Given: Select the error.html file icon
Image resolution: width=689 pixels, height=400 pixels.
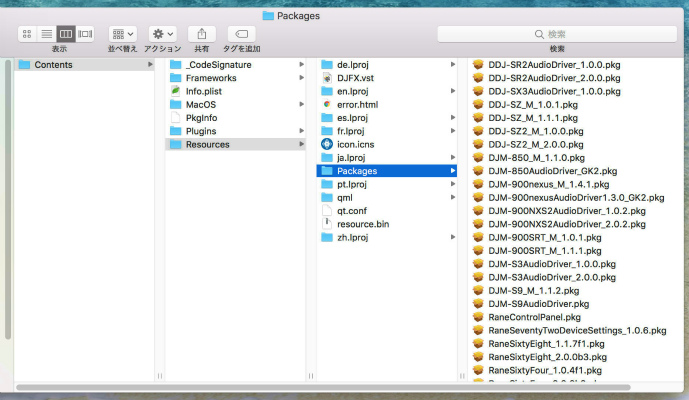Looking at the screenshot, I should [327, 105].
